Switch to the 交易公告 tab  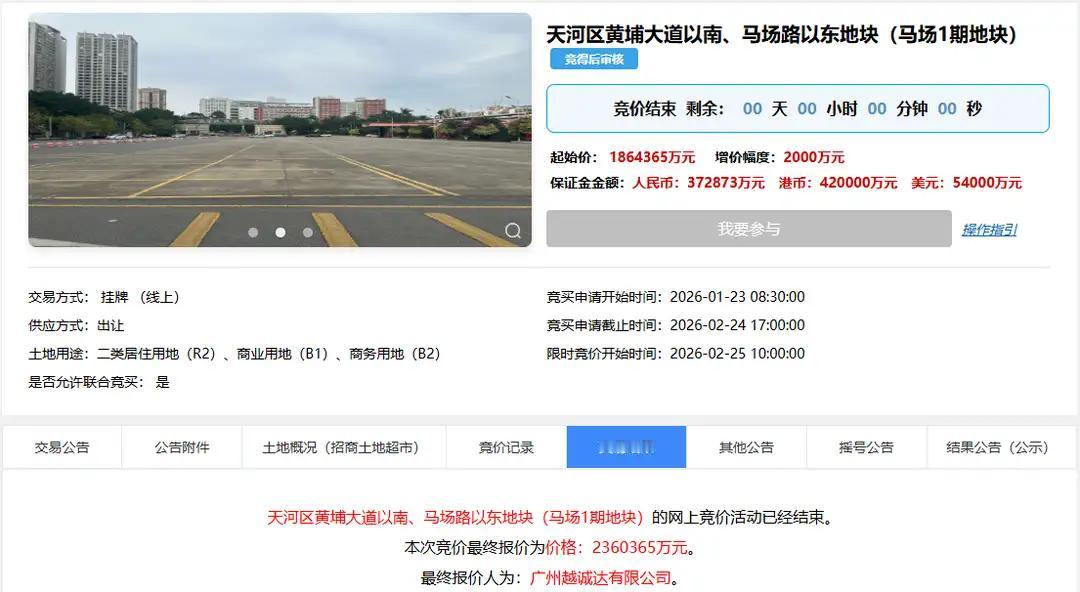point(62,447)
